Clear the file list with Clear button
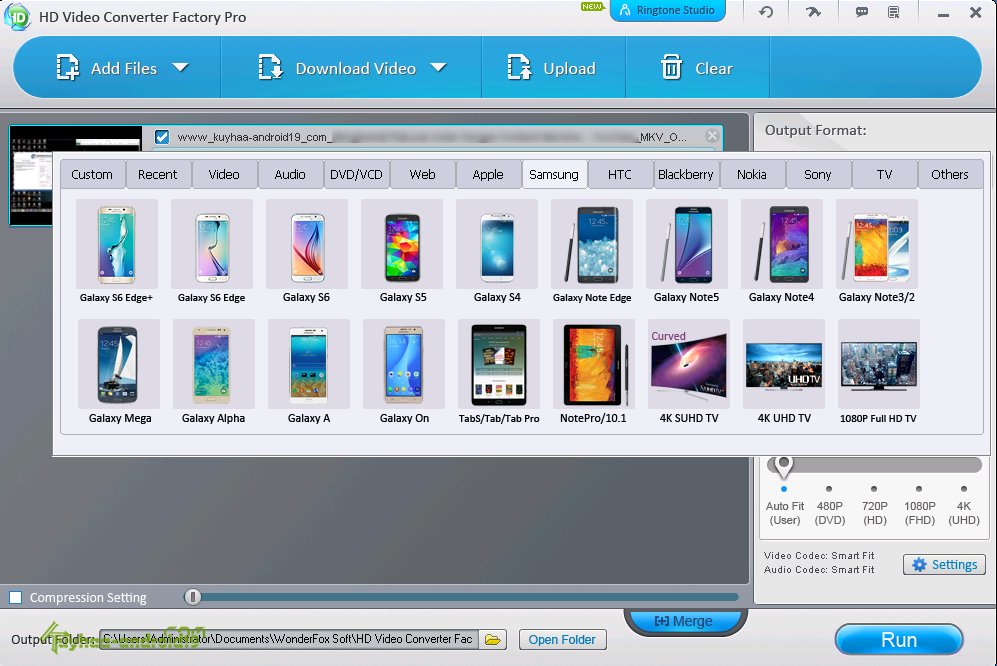This screenshot has width=997, height=666. (x=697, y=67)
